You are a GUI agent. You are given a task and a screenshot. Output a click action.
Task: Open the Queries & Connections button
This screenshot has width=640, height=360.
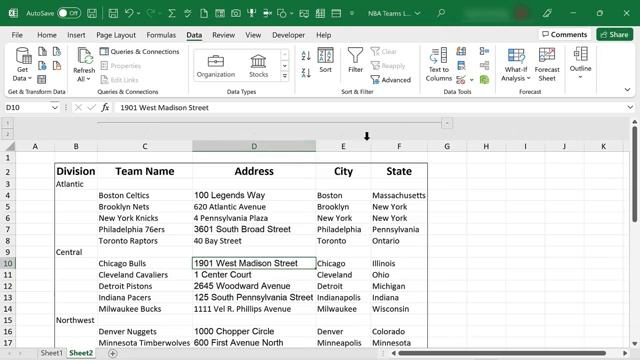(140, 51)
